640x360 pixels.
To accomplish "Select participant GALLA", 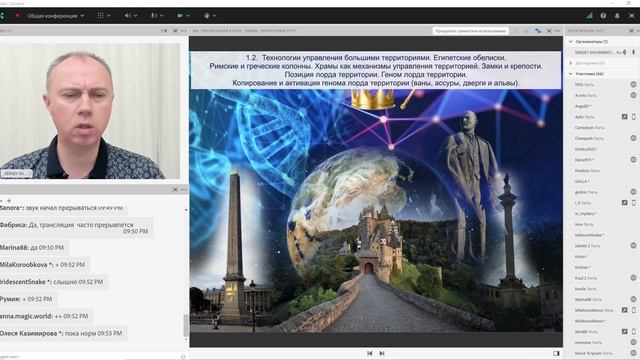I will 582,181.
